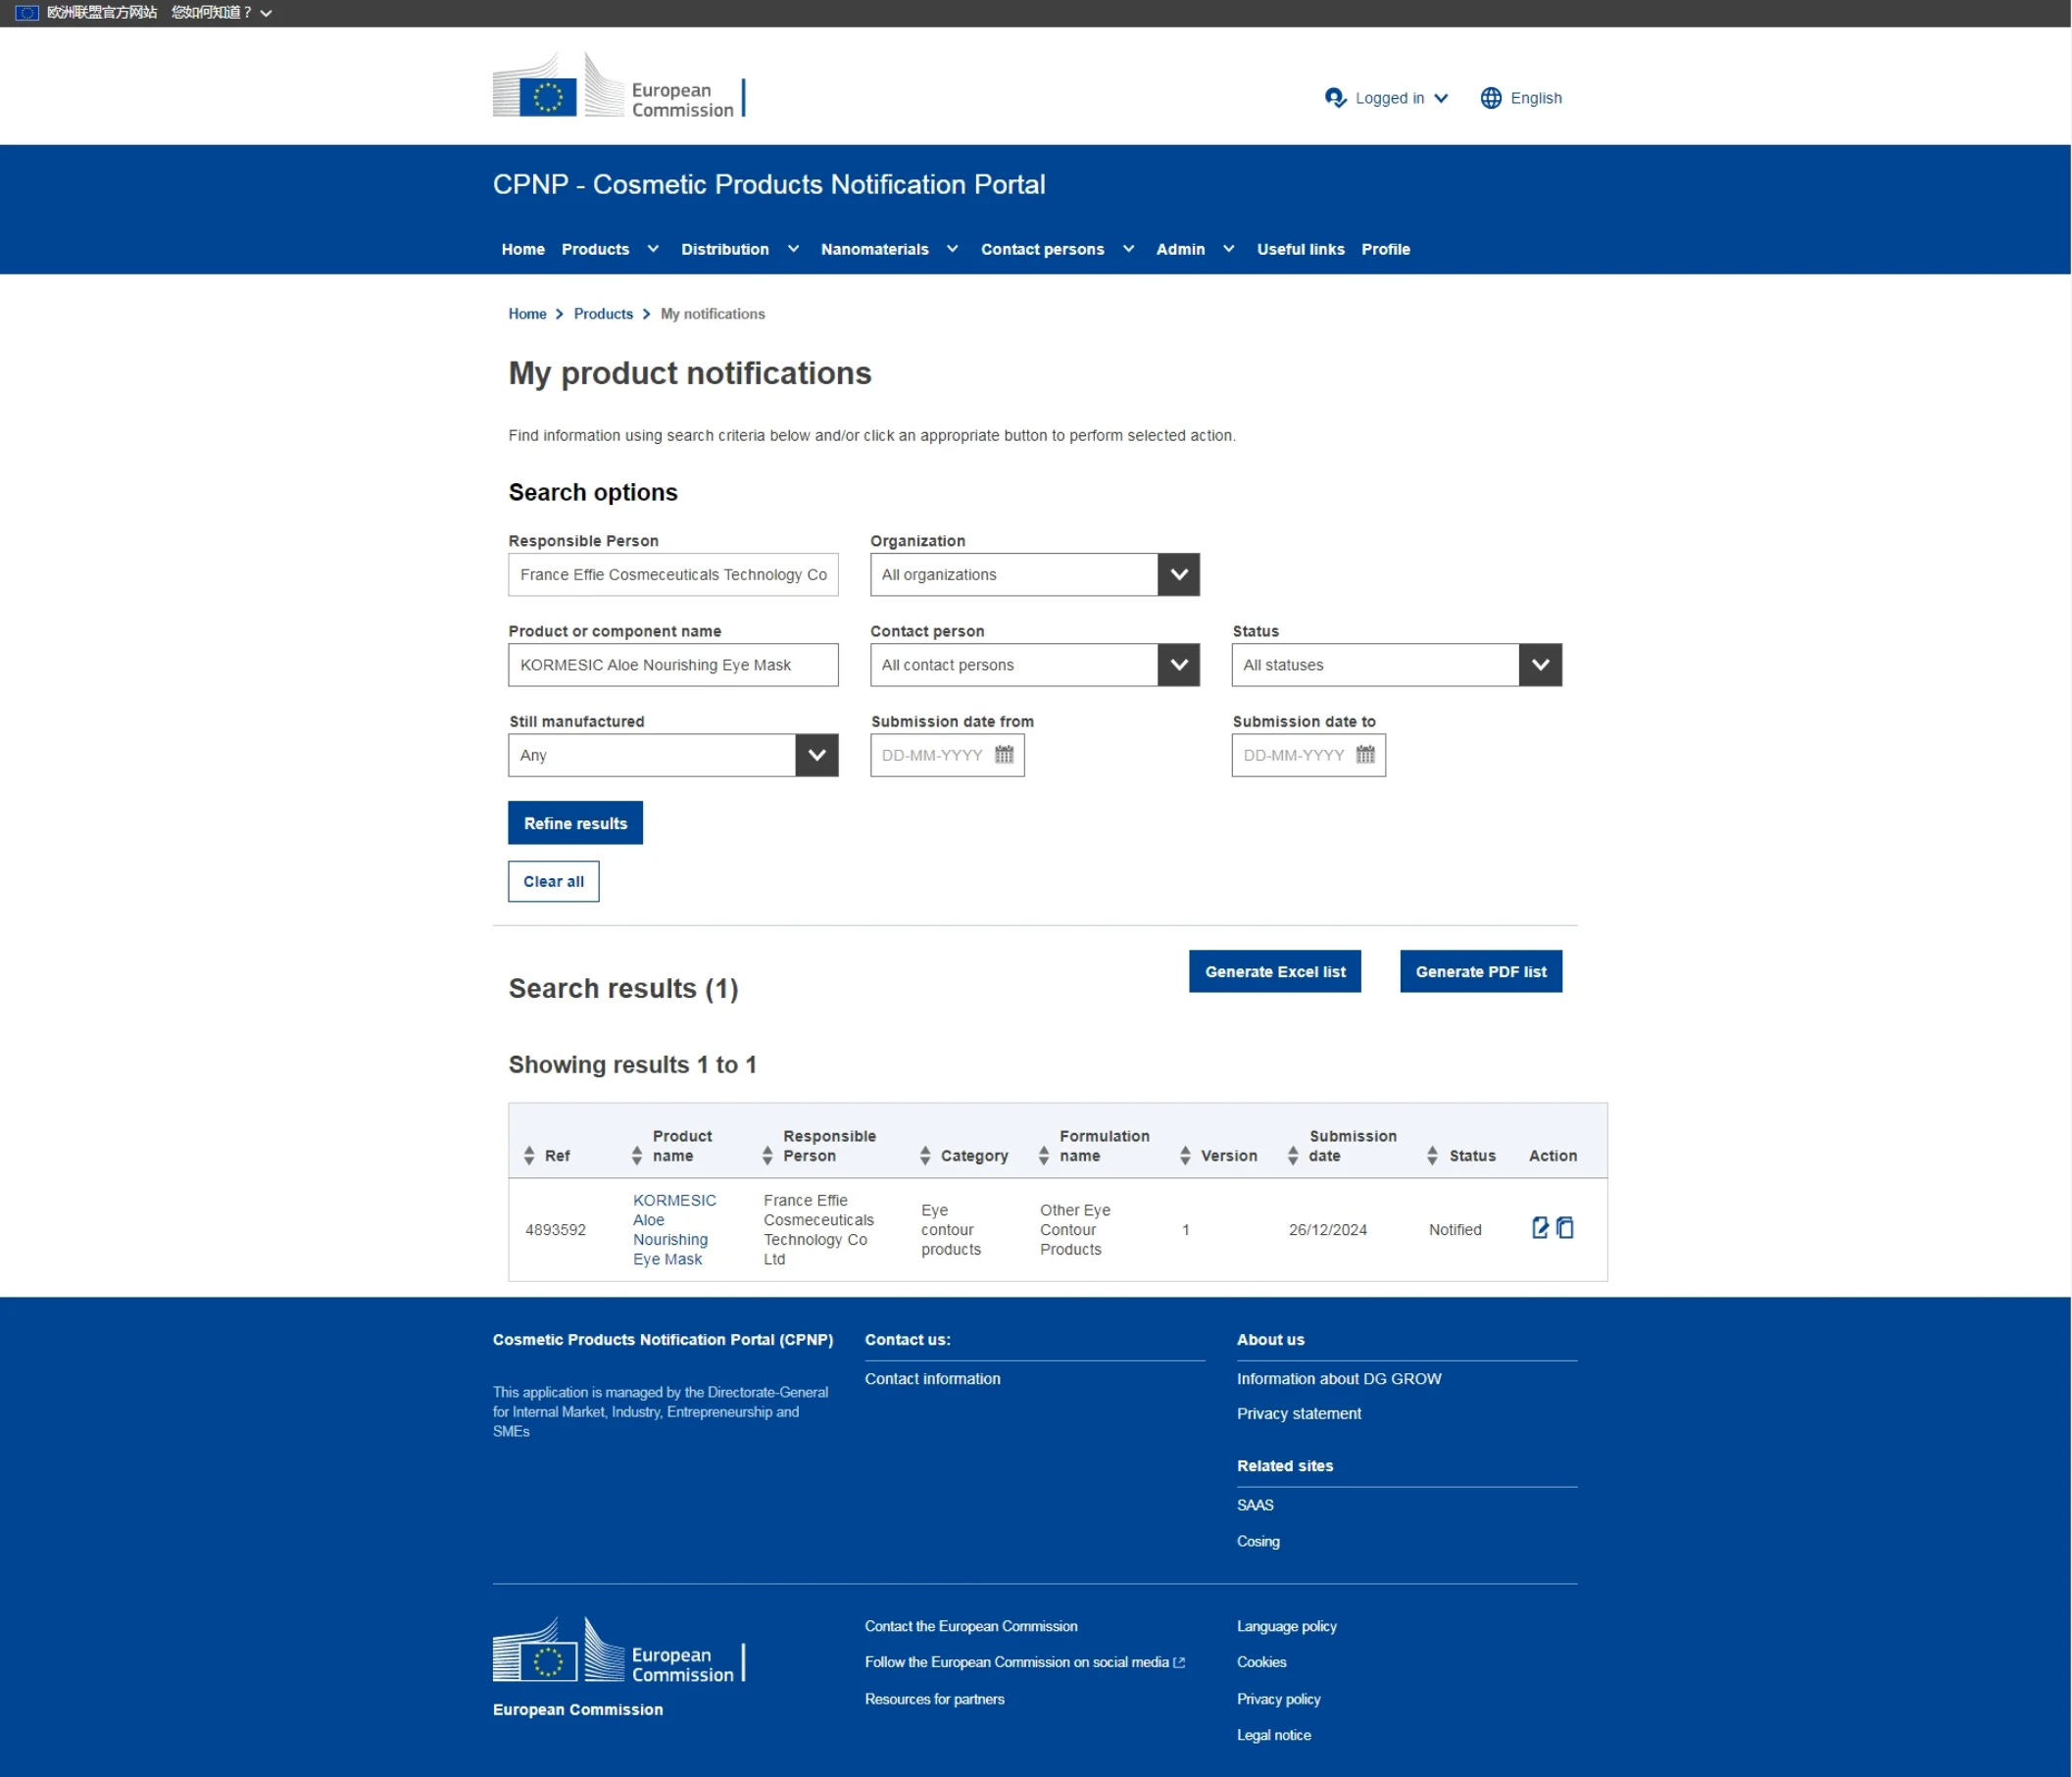The width and height of the screenshot is (2072, 1777).
Task: Click the Refine results button
Action: point(575,823)
